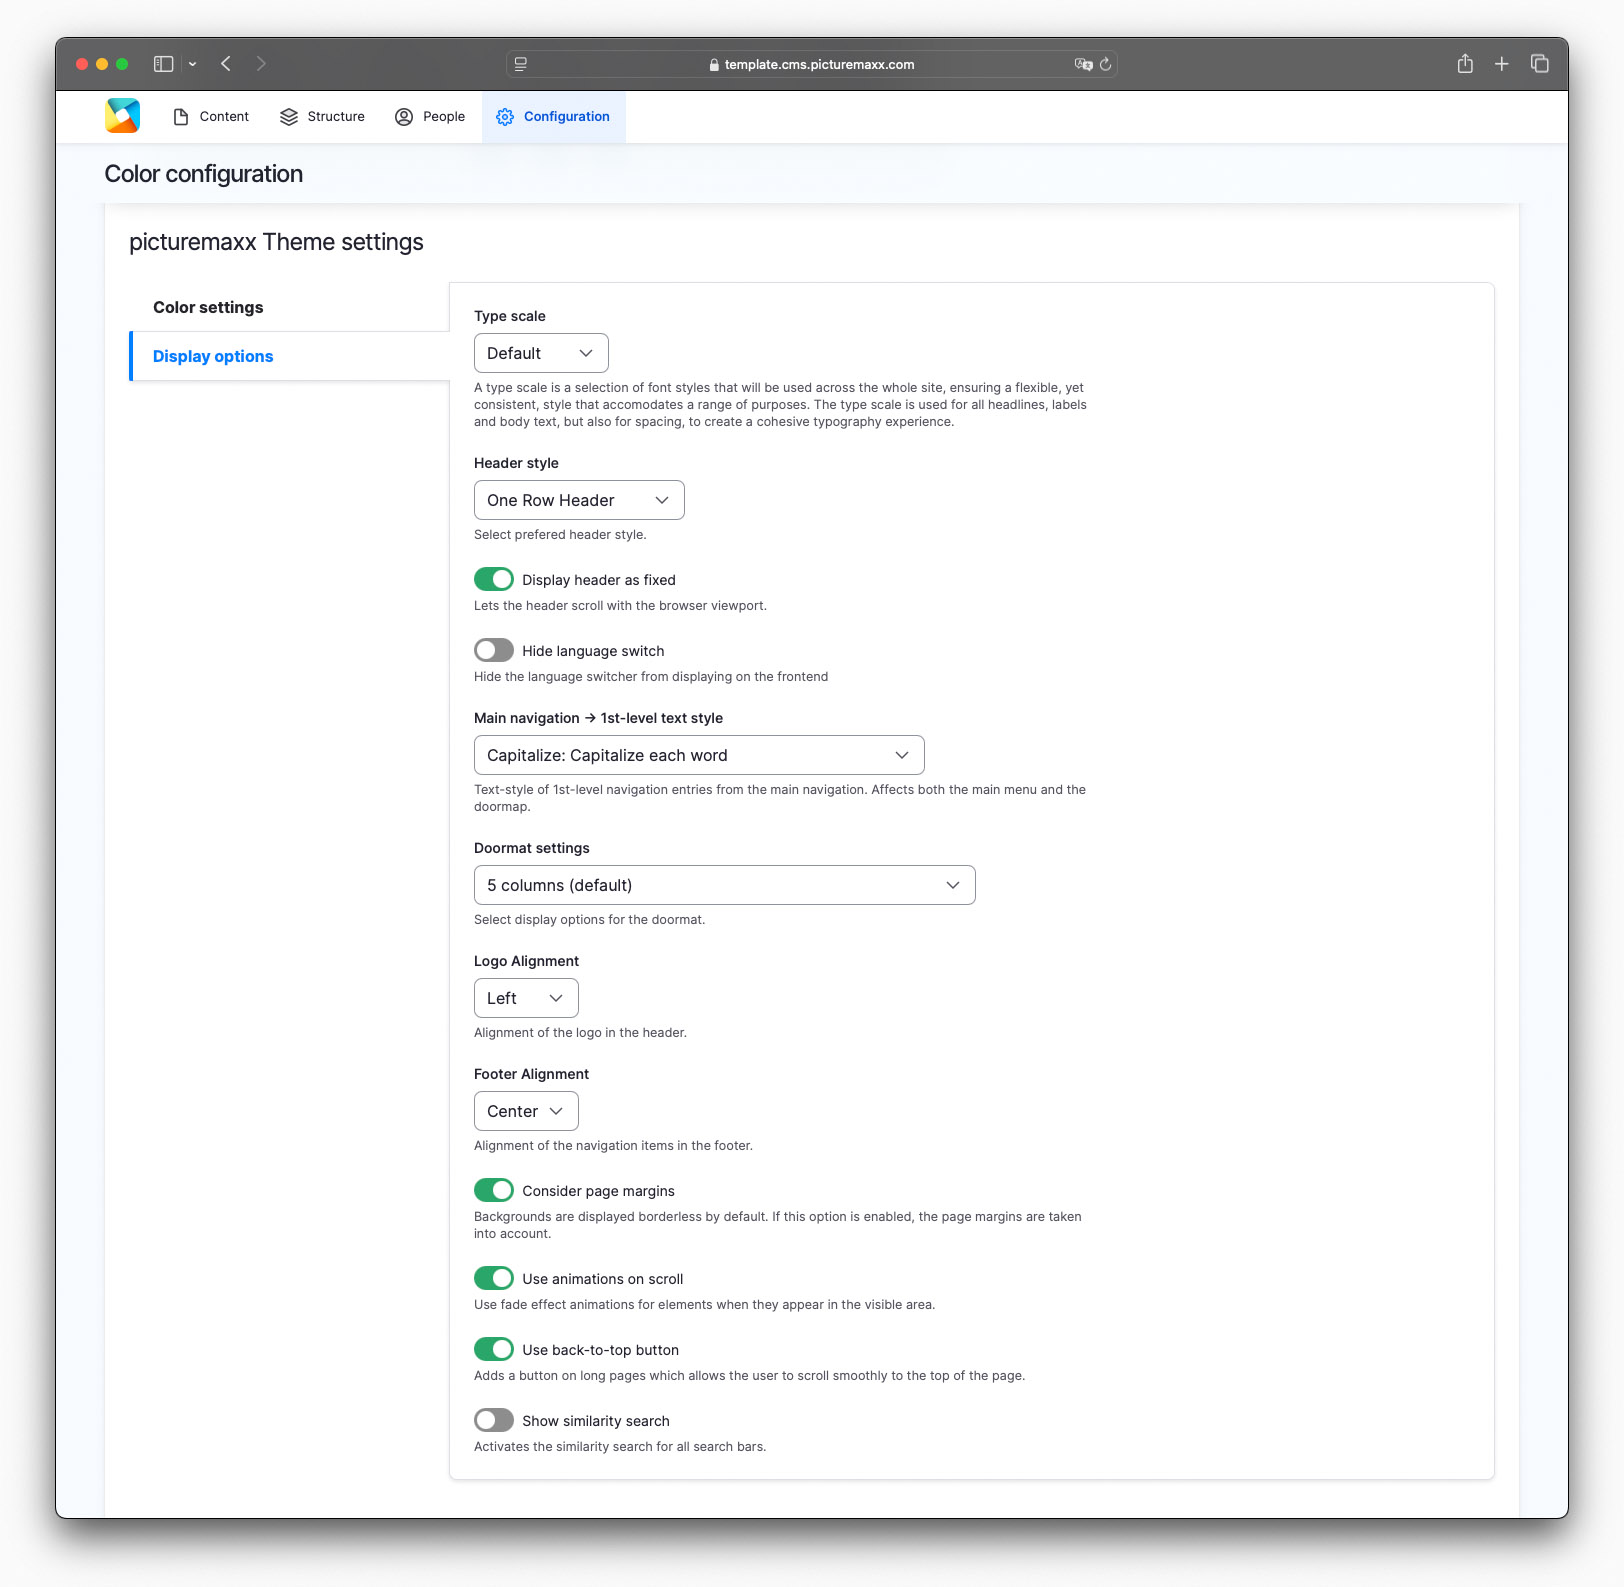
Task: Turn off Consider page margins toggle
Action: click(x=494, y=1191)
